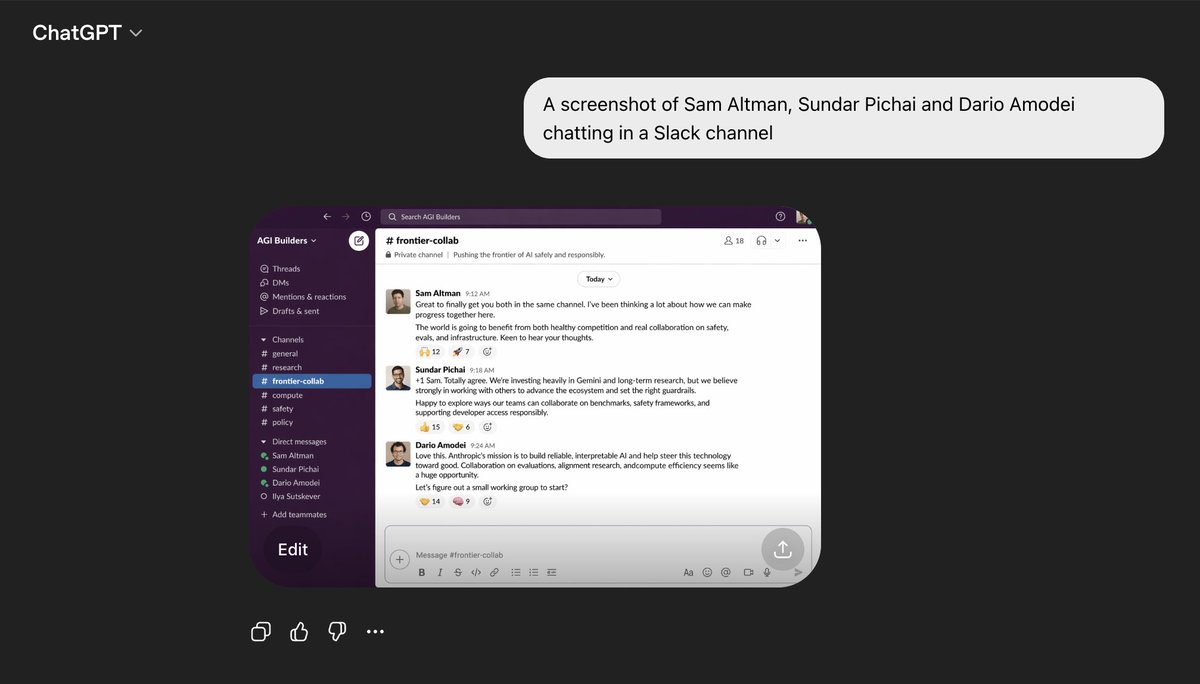
Task: Collapse the Direct messages section
Action: coord(293,442)
